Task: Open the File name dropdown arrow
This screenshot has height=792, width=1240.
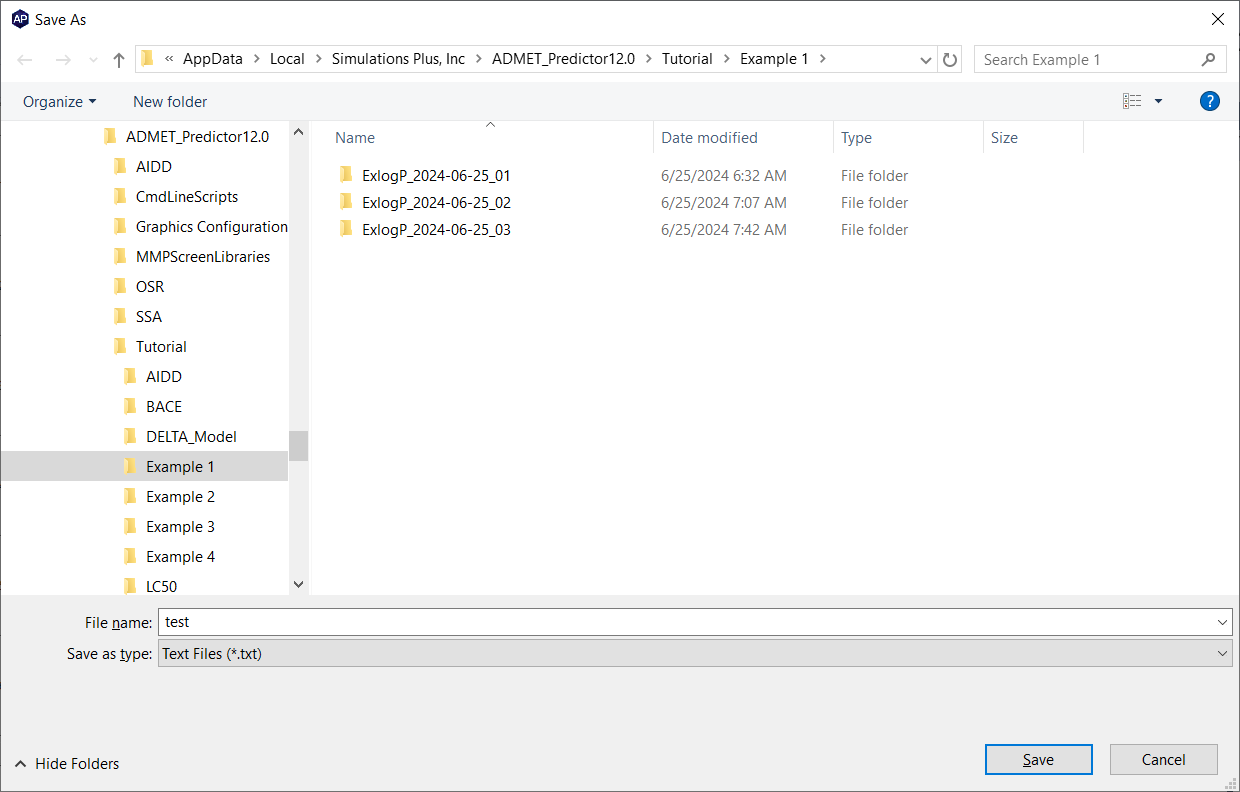Action: (1223, 622)
